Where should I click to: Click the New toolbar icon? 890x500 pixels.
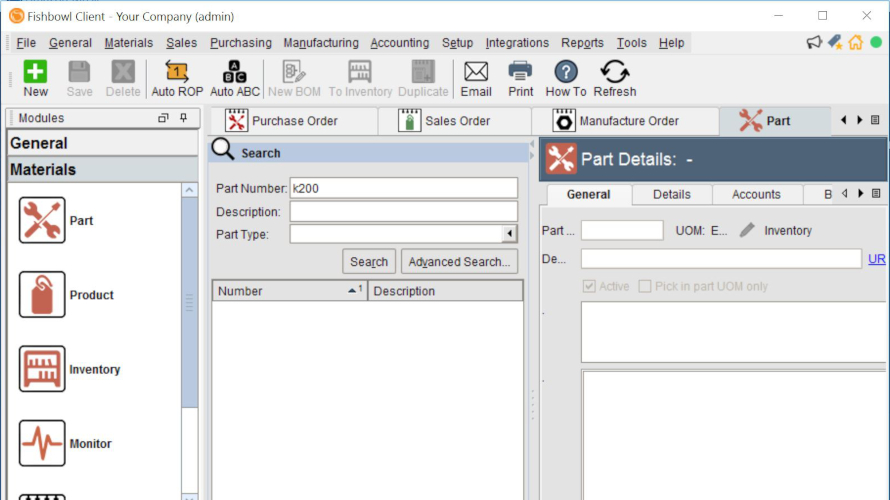pyautogui.click(x=35, y=78)
